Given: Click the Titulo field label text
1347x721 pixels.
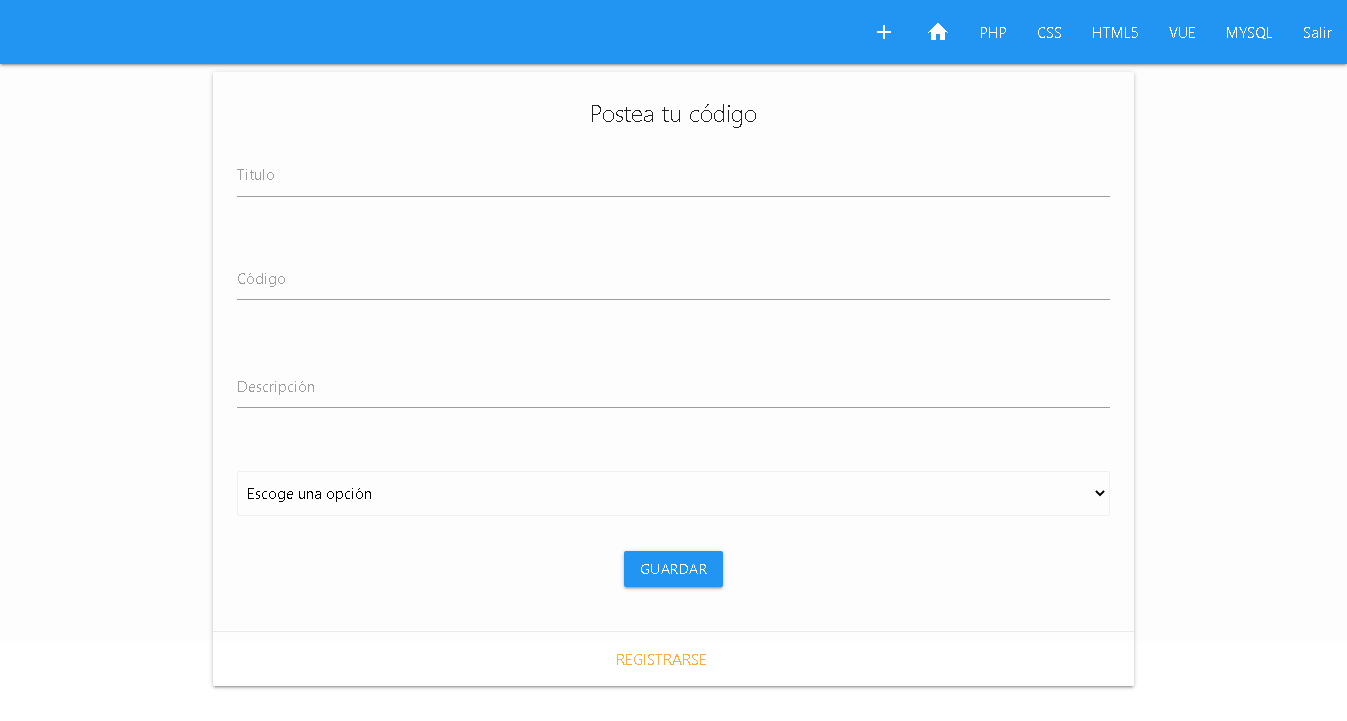Looking at the screenshot, I should [256, 175].
